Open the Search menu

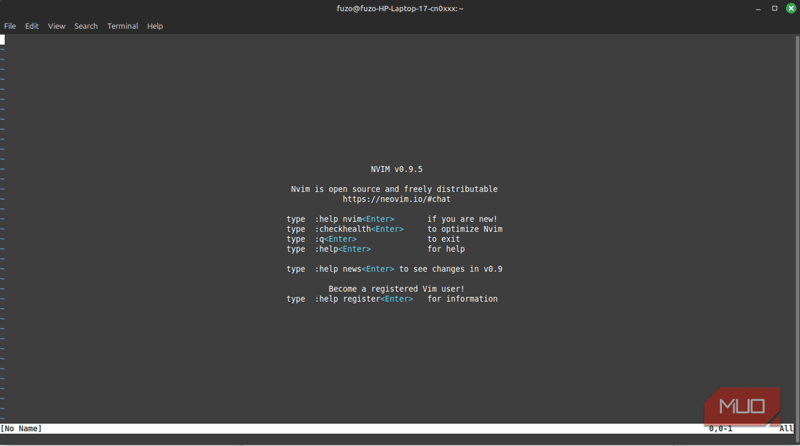coord(86,26)
